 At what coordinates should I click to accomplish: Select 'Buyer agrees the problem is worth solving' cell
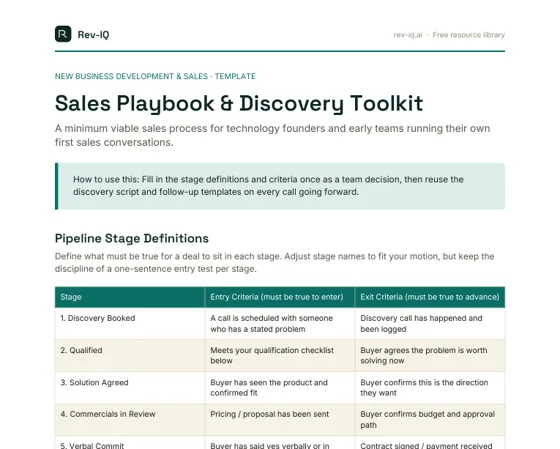coord(430,356)
